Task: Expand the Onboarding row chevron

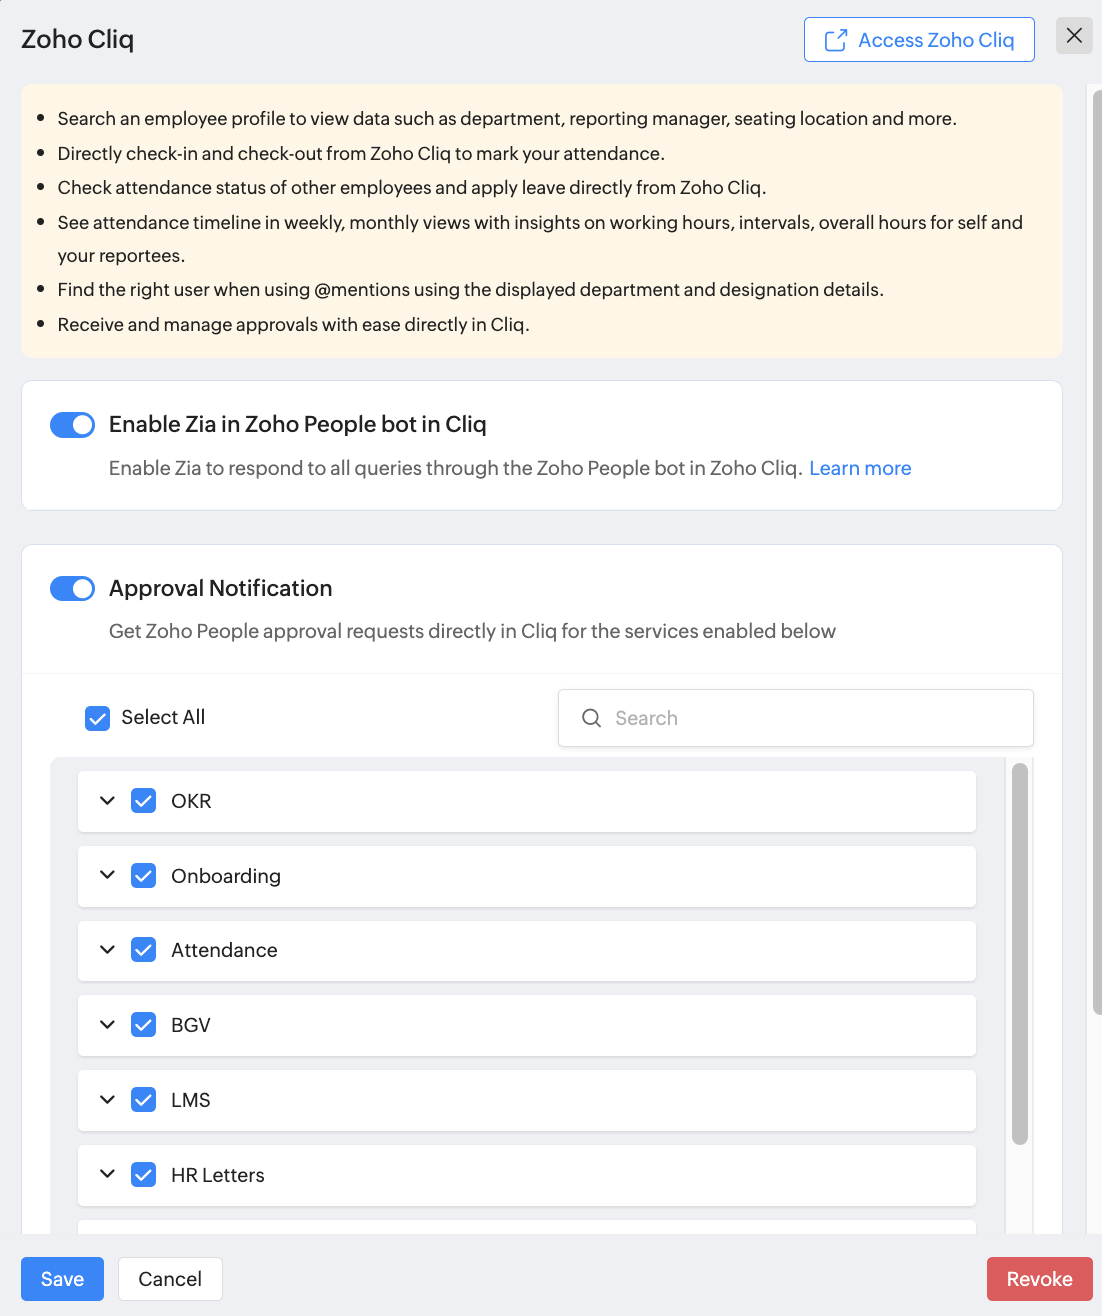Action: (x=107, y=875)
